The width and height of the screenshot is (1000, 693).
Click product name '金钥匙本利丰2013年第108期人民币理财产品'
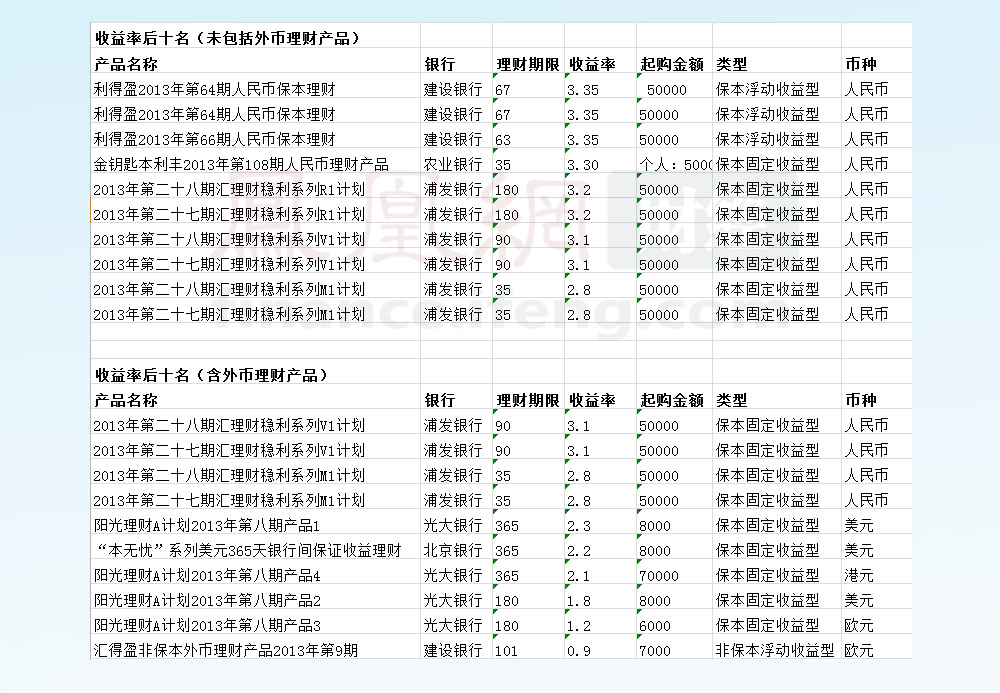[x=241, y=164]
